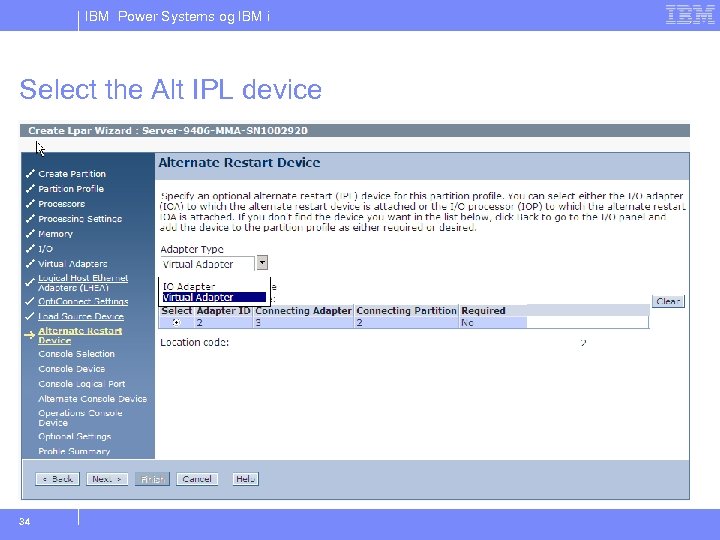The height and width of the screenshot is (540, 720).
Task: Click Processors step in sidebar
Action: 62,204
